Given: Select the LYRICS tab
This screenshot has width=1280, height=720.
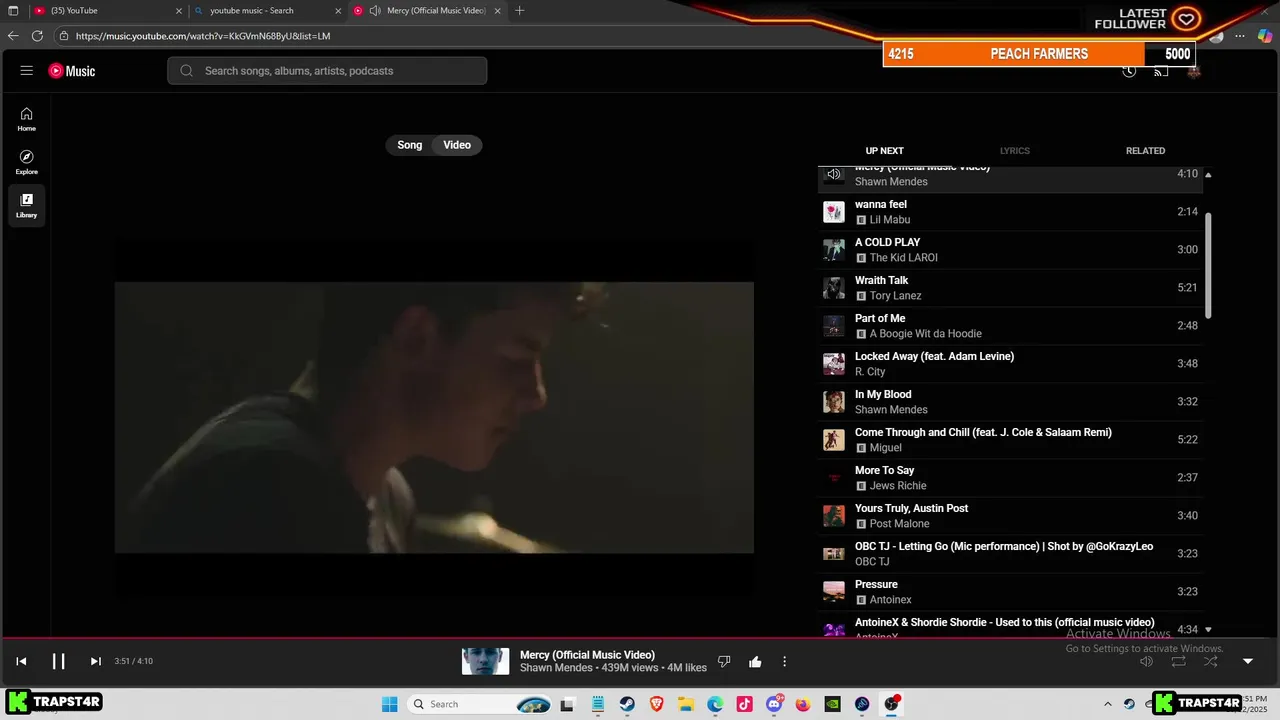Looking at the screenshot, I should pos(1014,151).
